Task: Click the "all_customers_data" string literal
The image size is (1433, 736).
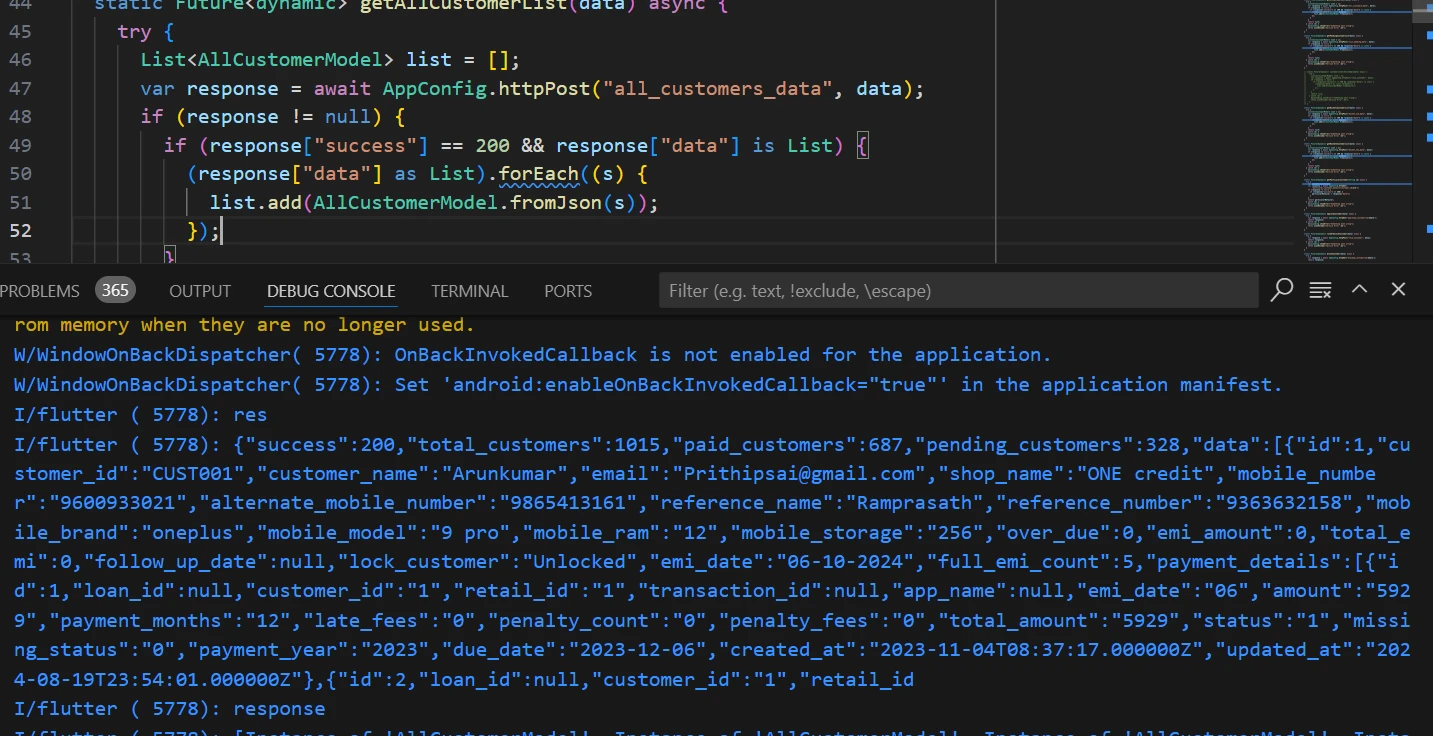Action: [716, 89]
